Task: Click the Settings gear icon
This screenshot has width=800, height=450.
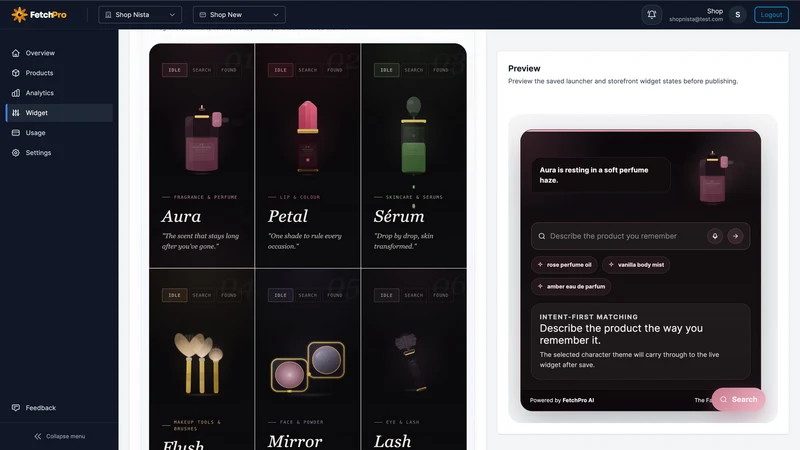Action: tap(16, 153)
